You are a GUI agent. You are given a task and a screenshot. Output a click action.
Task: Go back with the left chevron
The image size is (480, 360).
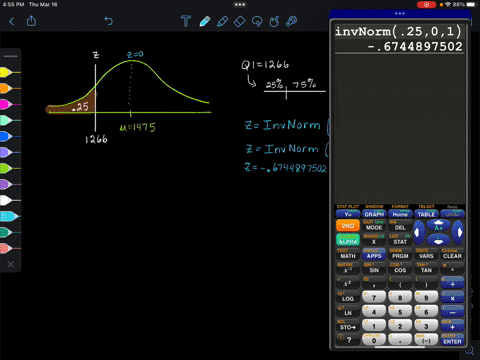12,22
